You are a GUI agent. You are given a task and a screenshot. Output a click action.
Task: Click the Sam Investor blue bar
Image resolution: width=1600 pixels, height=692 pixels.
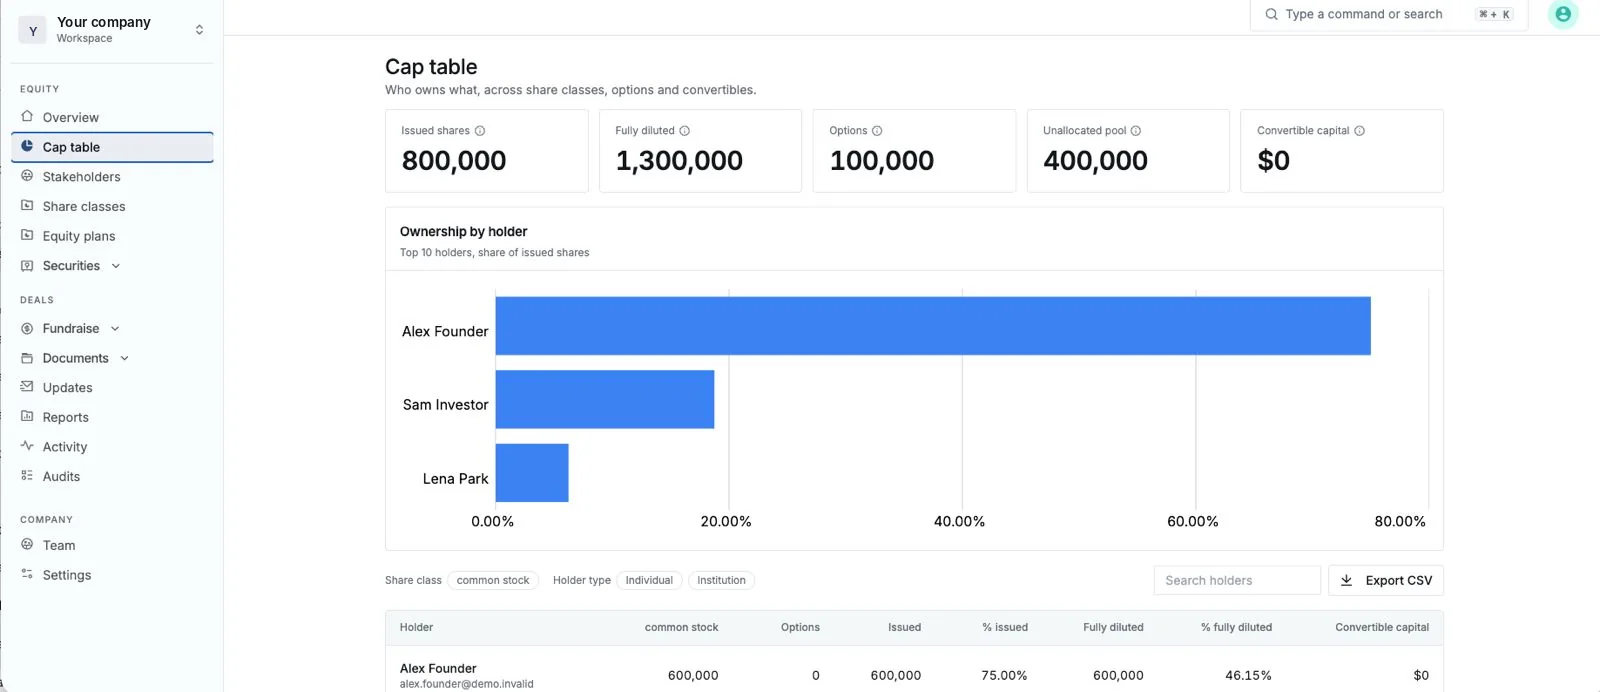pos(605,399)
